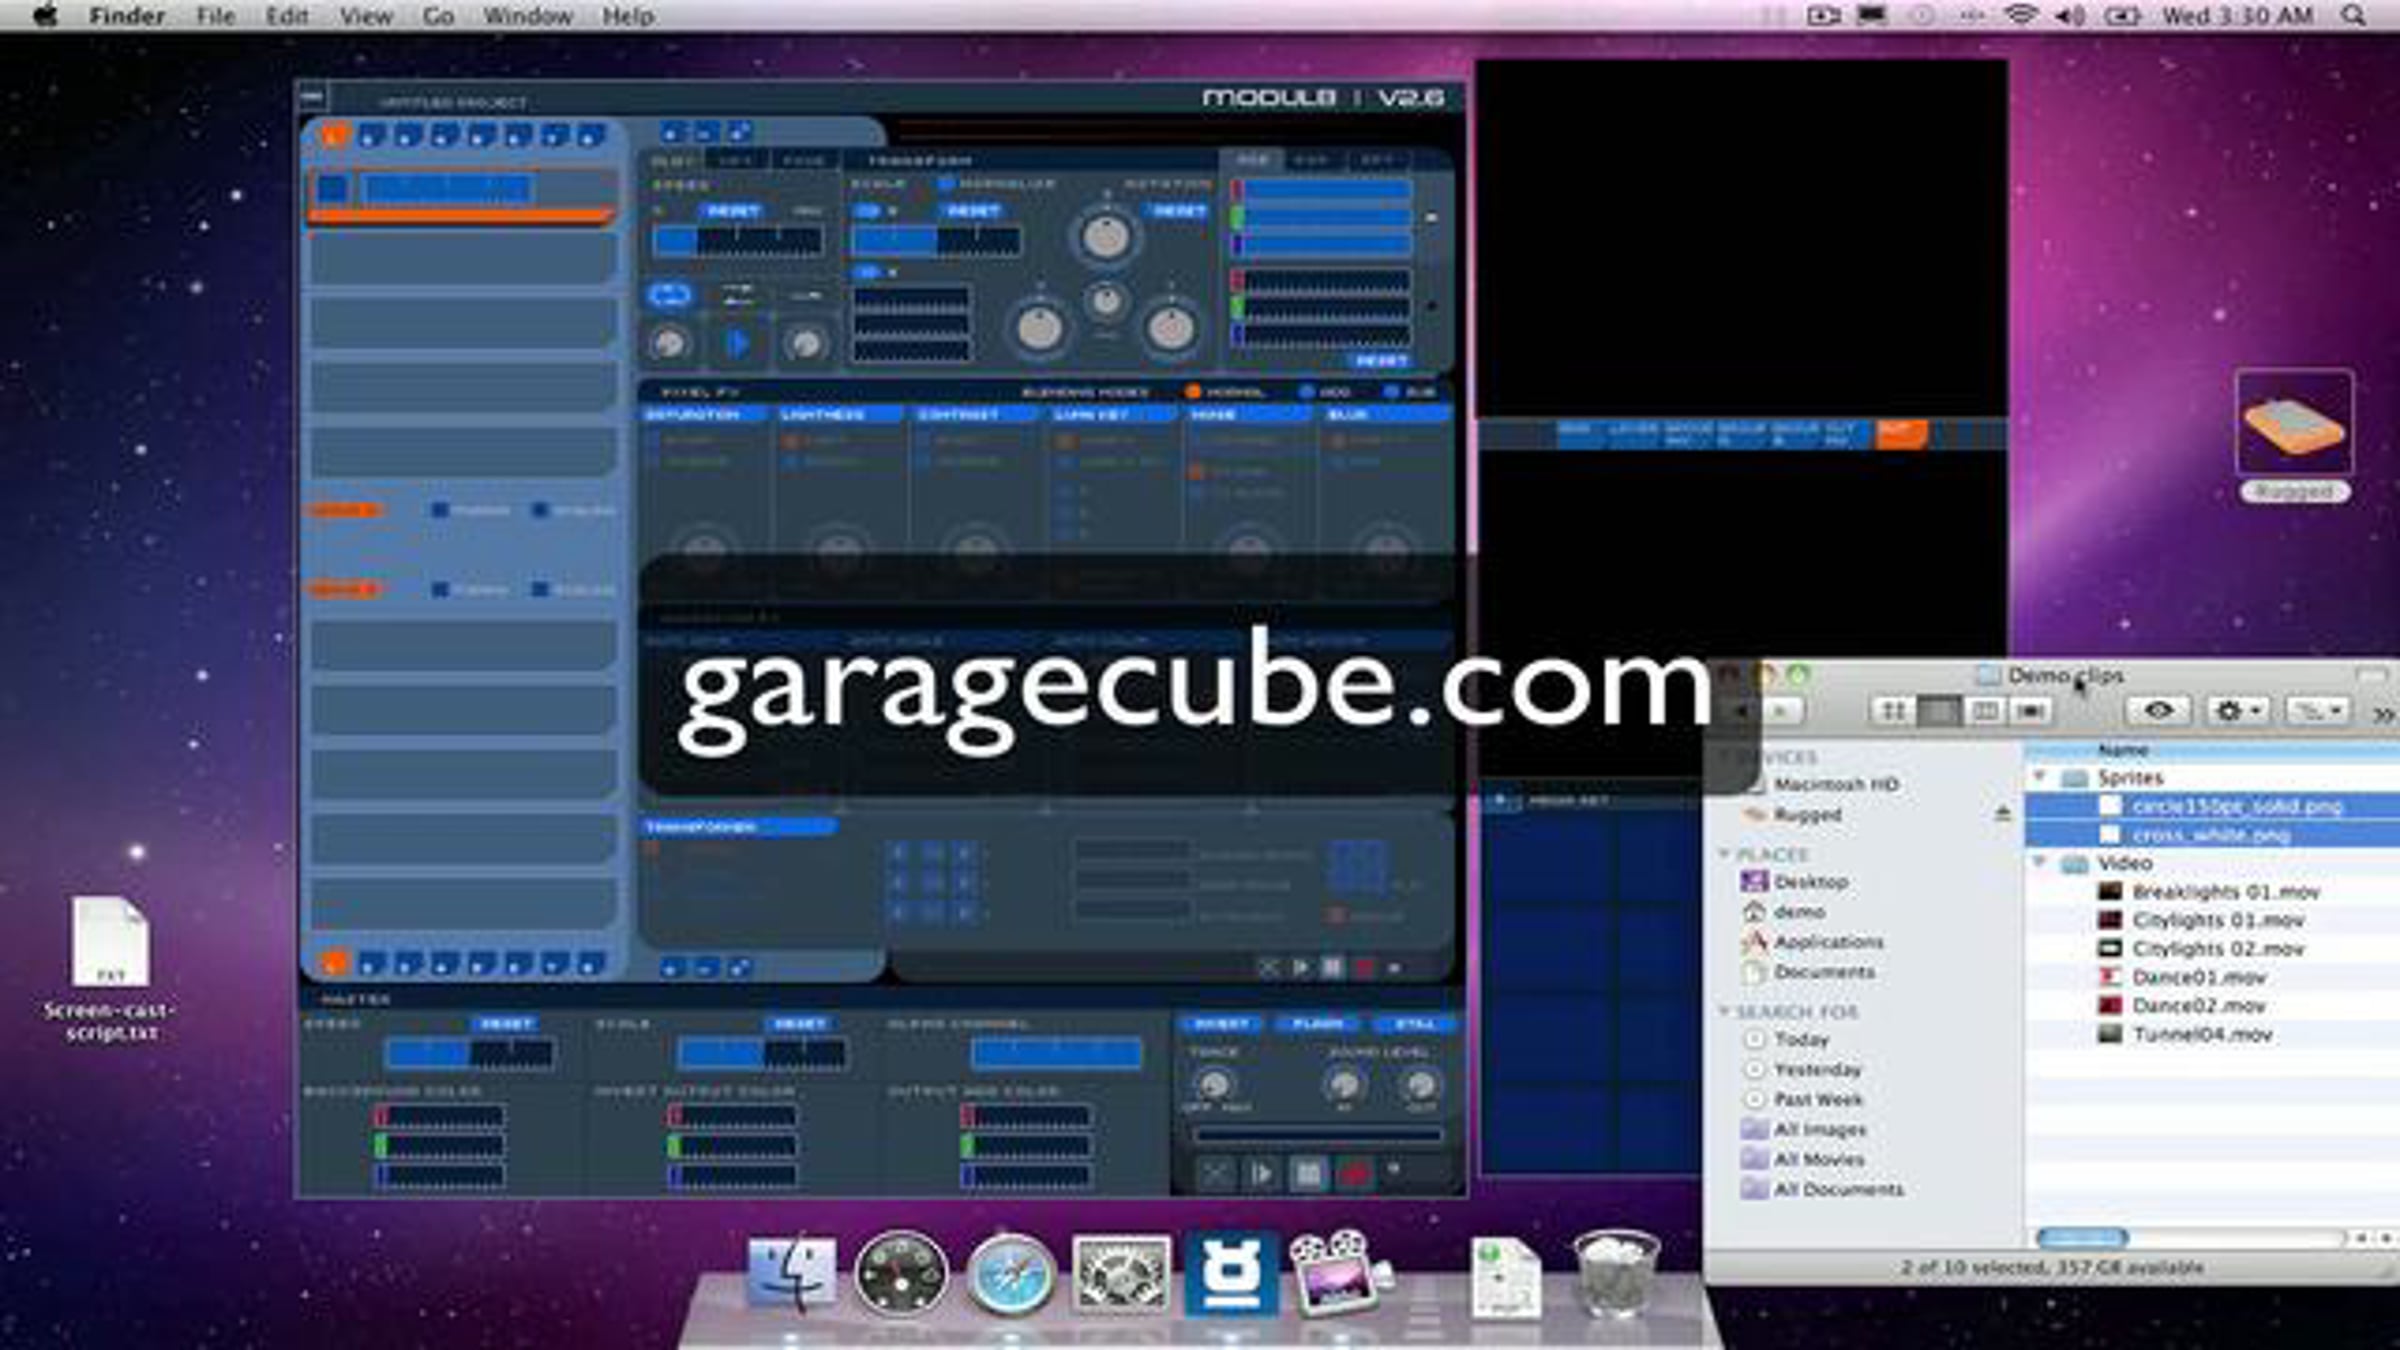Toggle the blue loop mode icon in layer panel
The height and width of the screenshot is (1350, 2400).
pos(670,295)
